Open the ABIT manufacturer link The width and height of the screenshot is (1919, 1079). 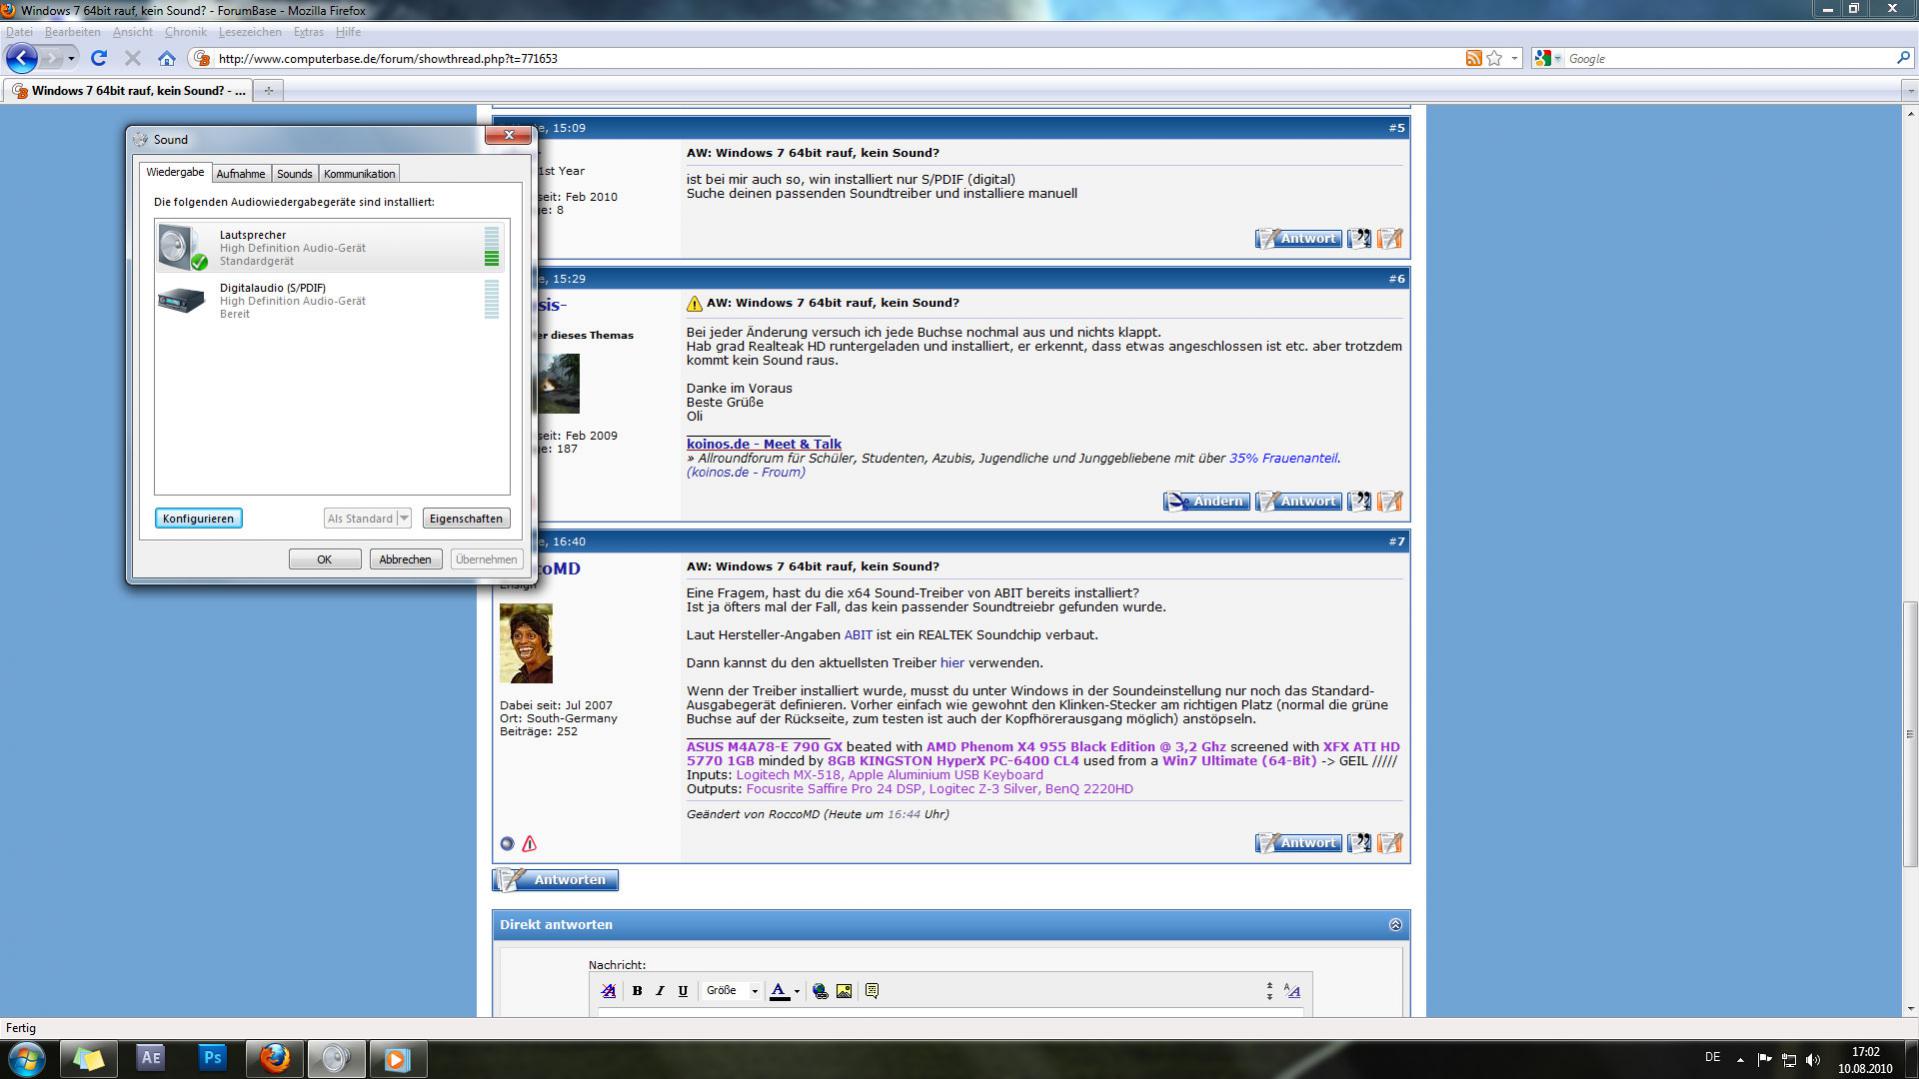tap(858, 635)
